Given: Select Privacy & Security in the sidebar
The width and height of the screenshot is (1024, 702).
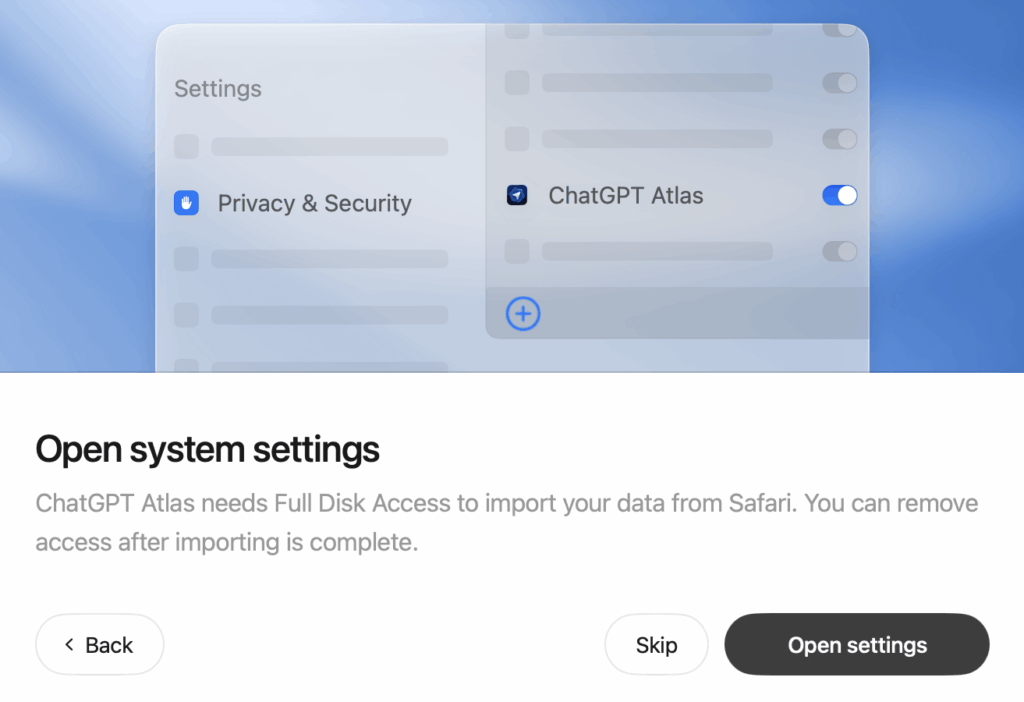Looking at the screenshot, I should coord(314,203).
